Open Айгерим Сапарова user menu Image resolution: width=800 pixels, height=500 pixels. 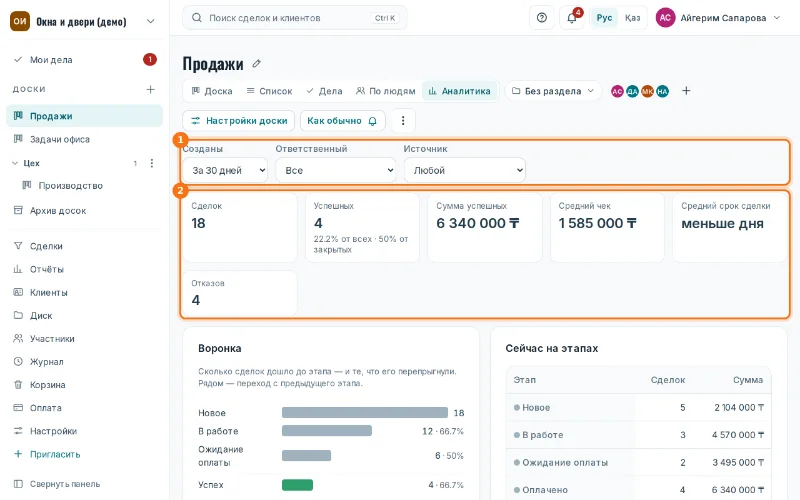click(718, 18)
